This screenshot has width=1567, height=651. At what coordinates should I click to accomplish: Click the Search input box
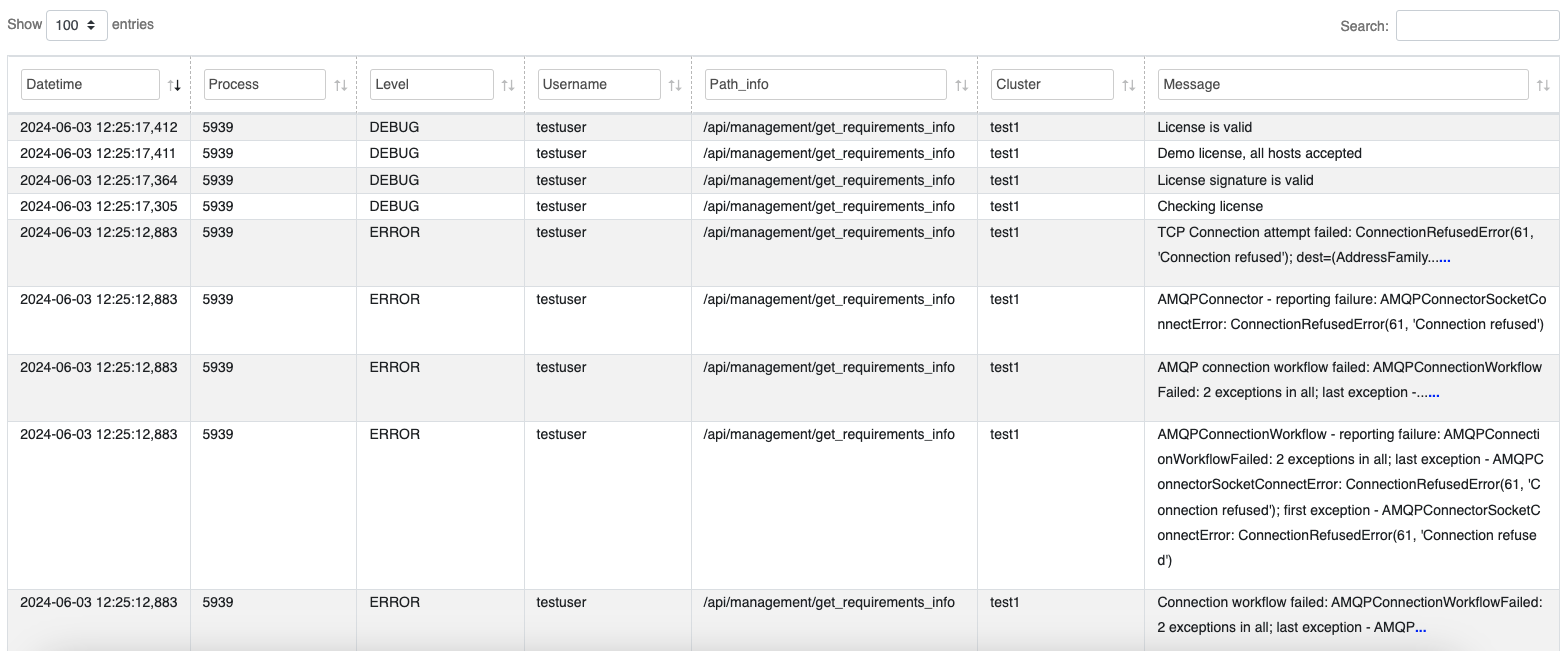pos(1476,26)
